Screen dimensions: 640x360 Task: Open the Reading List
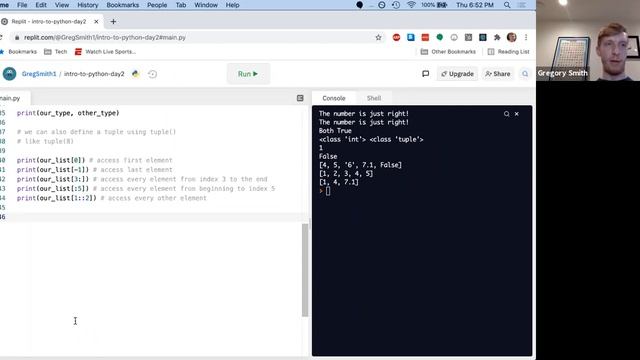tap(508, 52)
